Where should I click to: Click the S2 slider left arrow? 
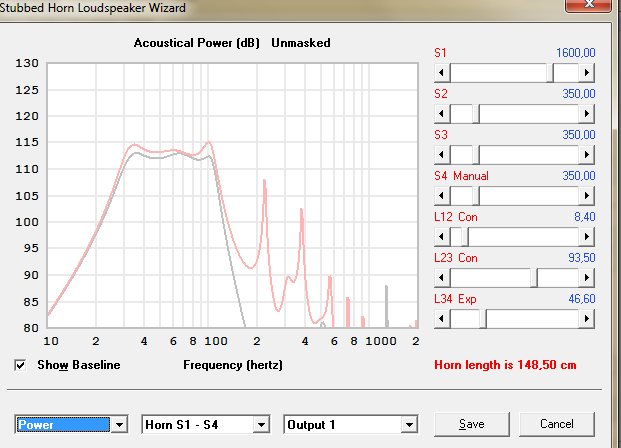442,114
